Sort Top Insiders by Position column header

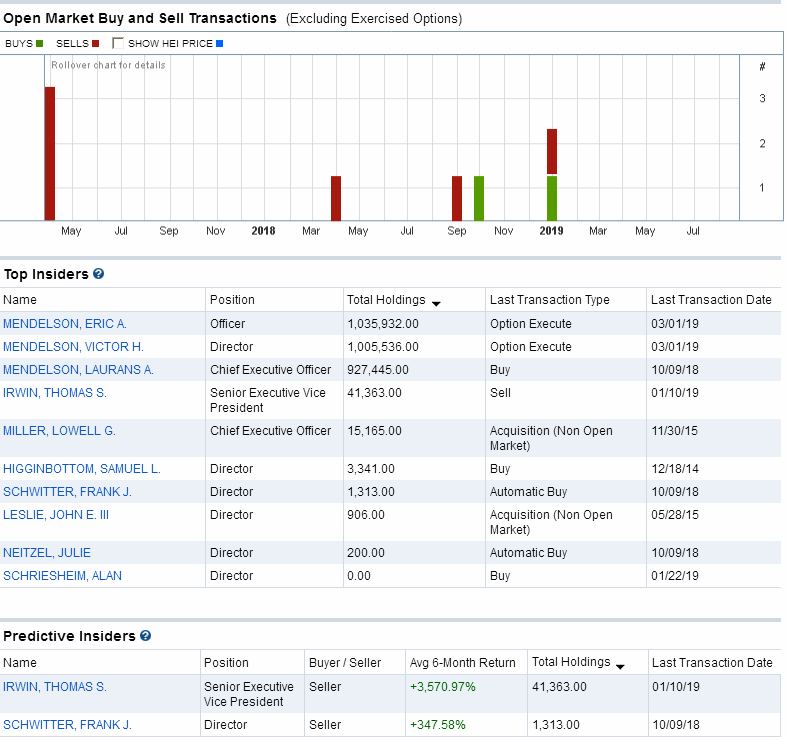point(232,300)
